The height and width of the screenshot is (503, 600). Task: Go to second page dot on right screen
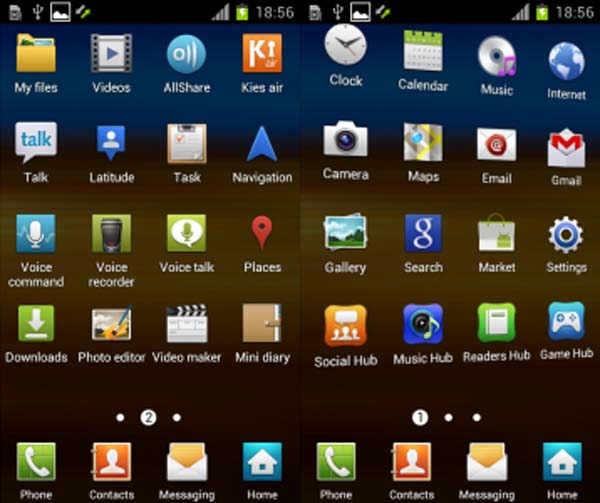[x=448, y=417]
